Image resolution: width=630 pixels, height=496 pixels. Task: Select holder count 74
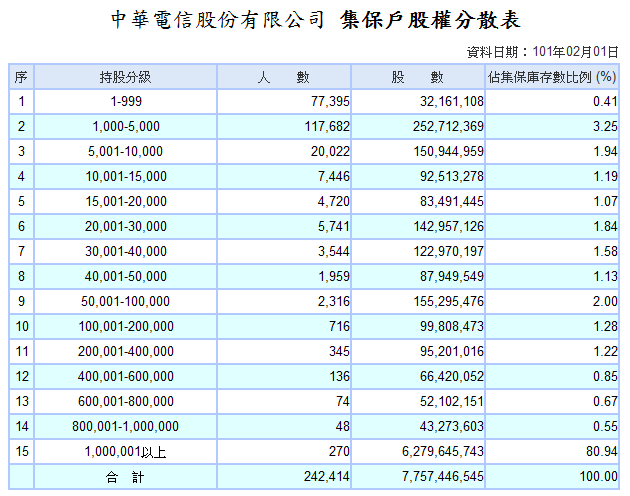click(x=343, y=402)
